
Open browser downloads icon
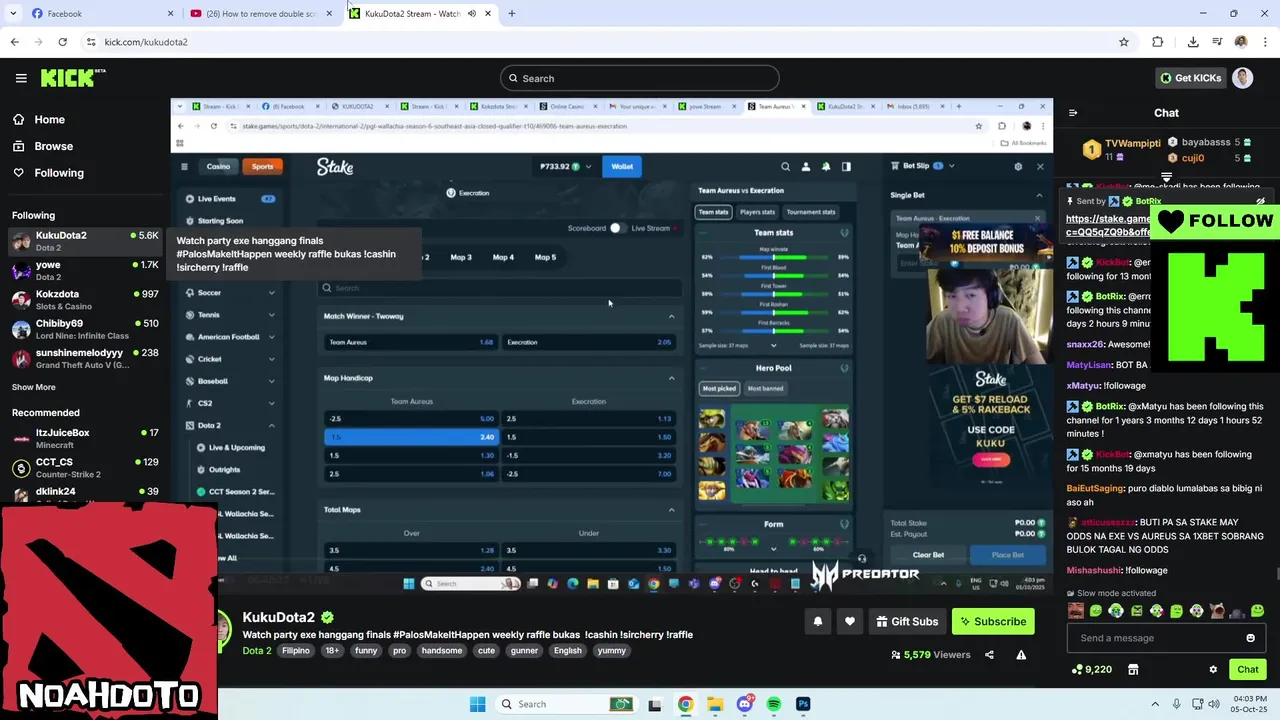tap(1193, 42)
